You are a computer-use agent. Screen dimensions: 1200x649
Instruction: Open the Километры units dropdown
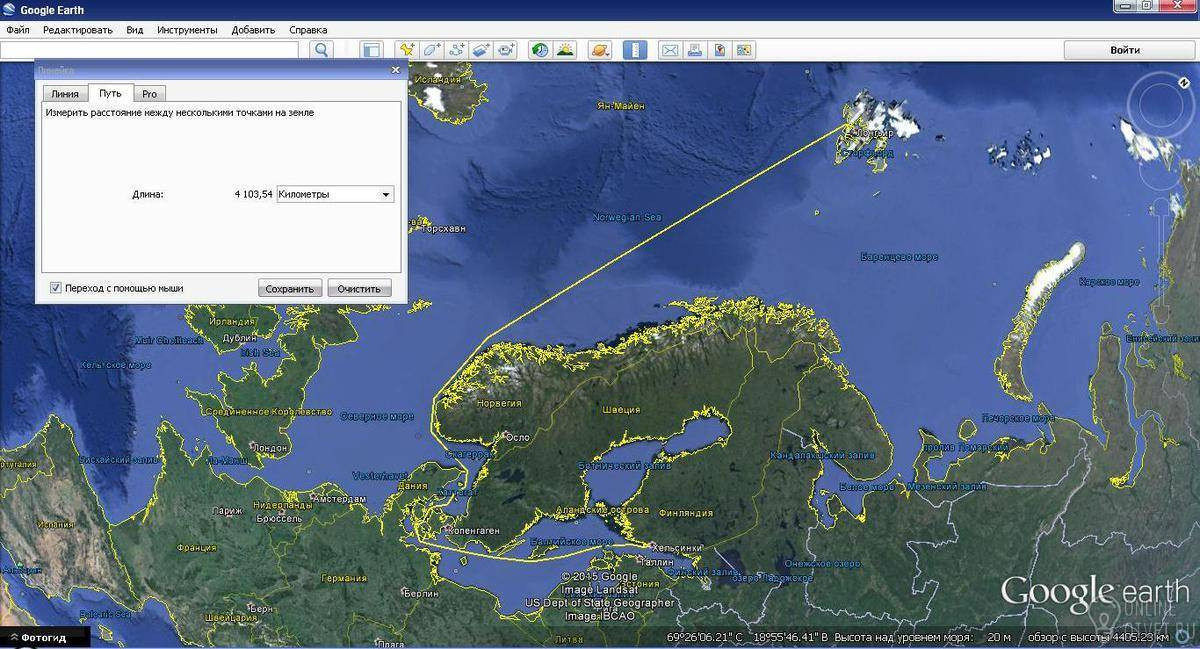(335, 194)
